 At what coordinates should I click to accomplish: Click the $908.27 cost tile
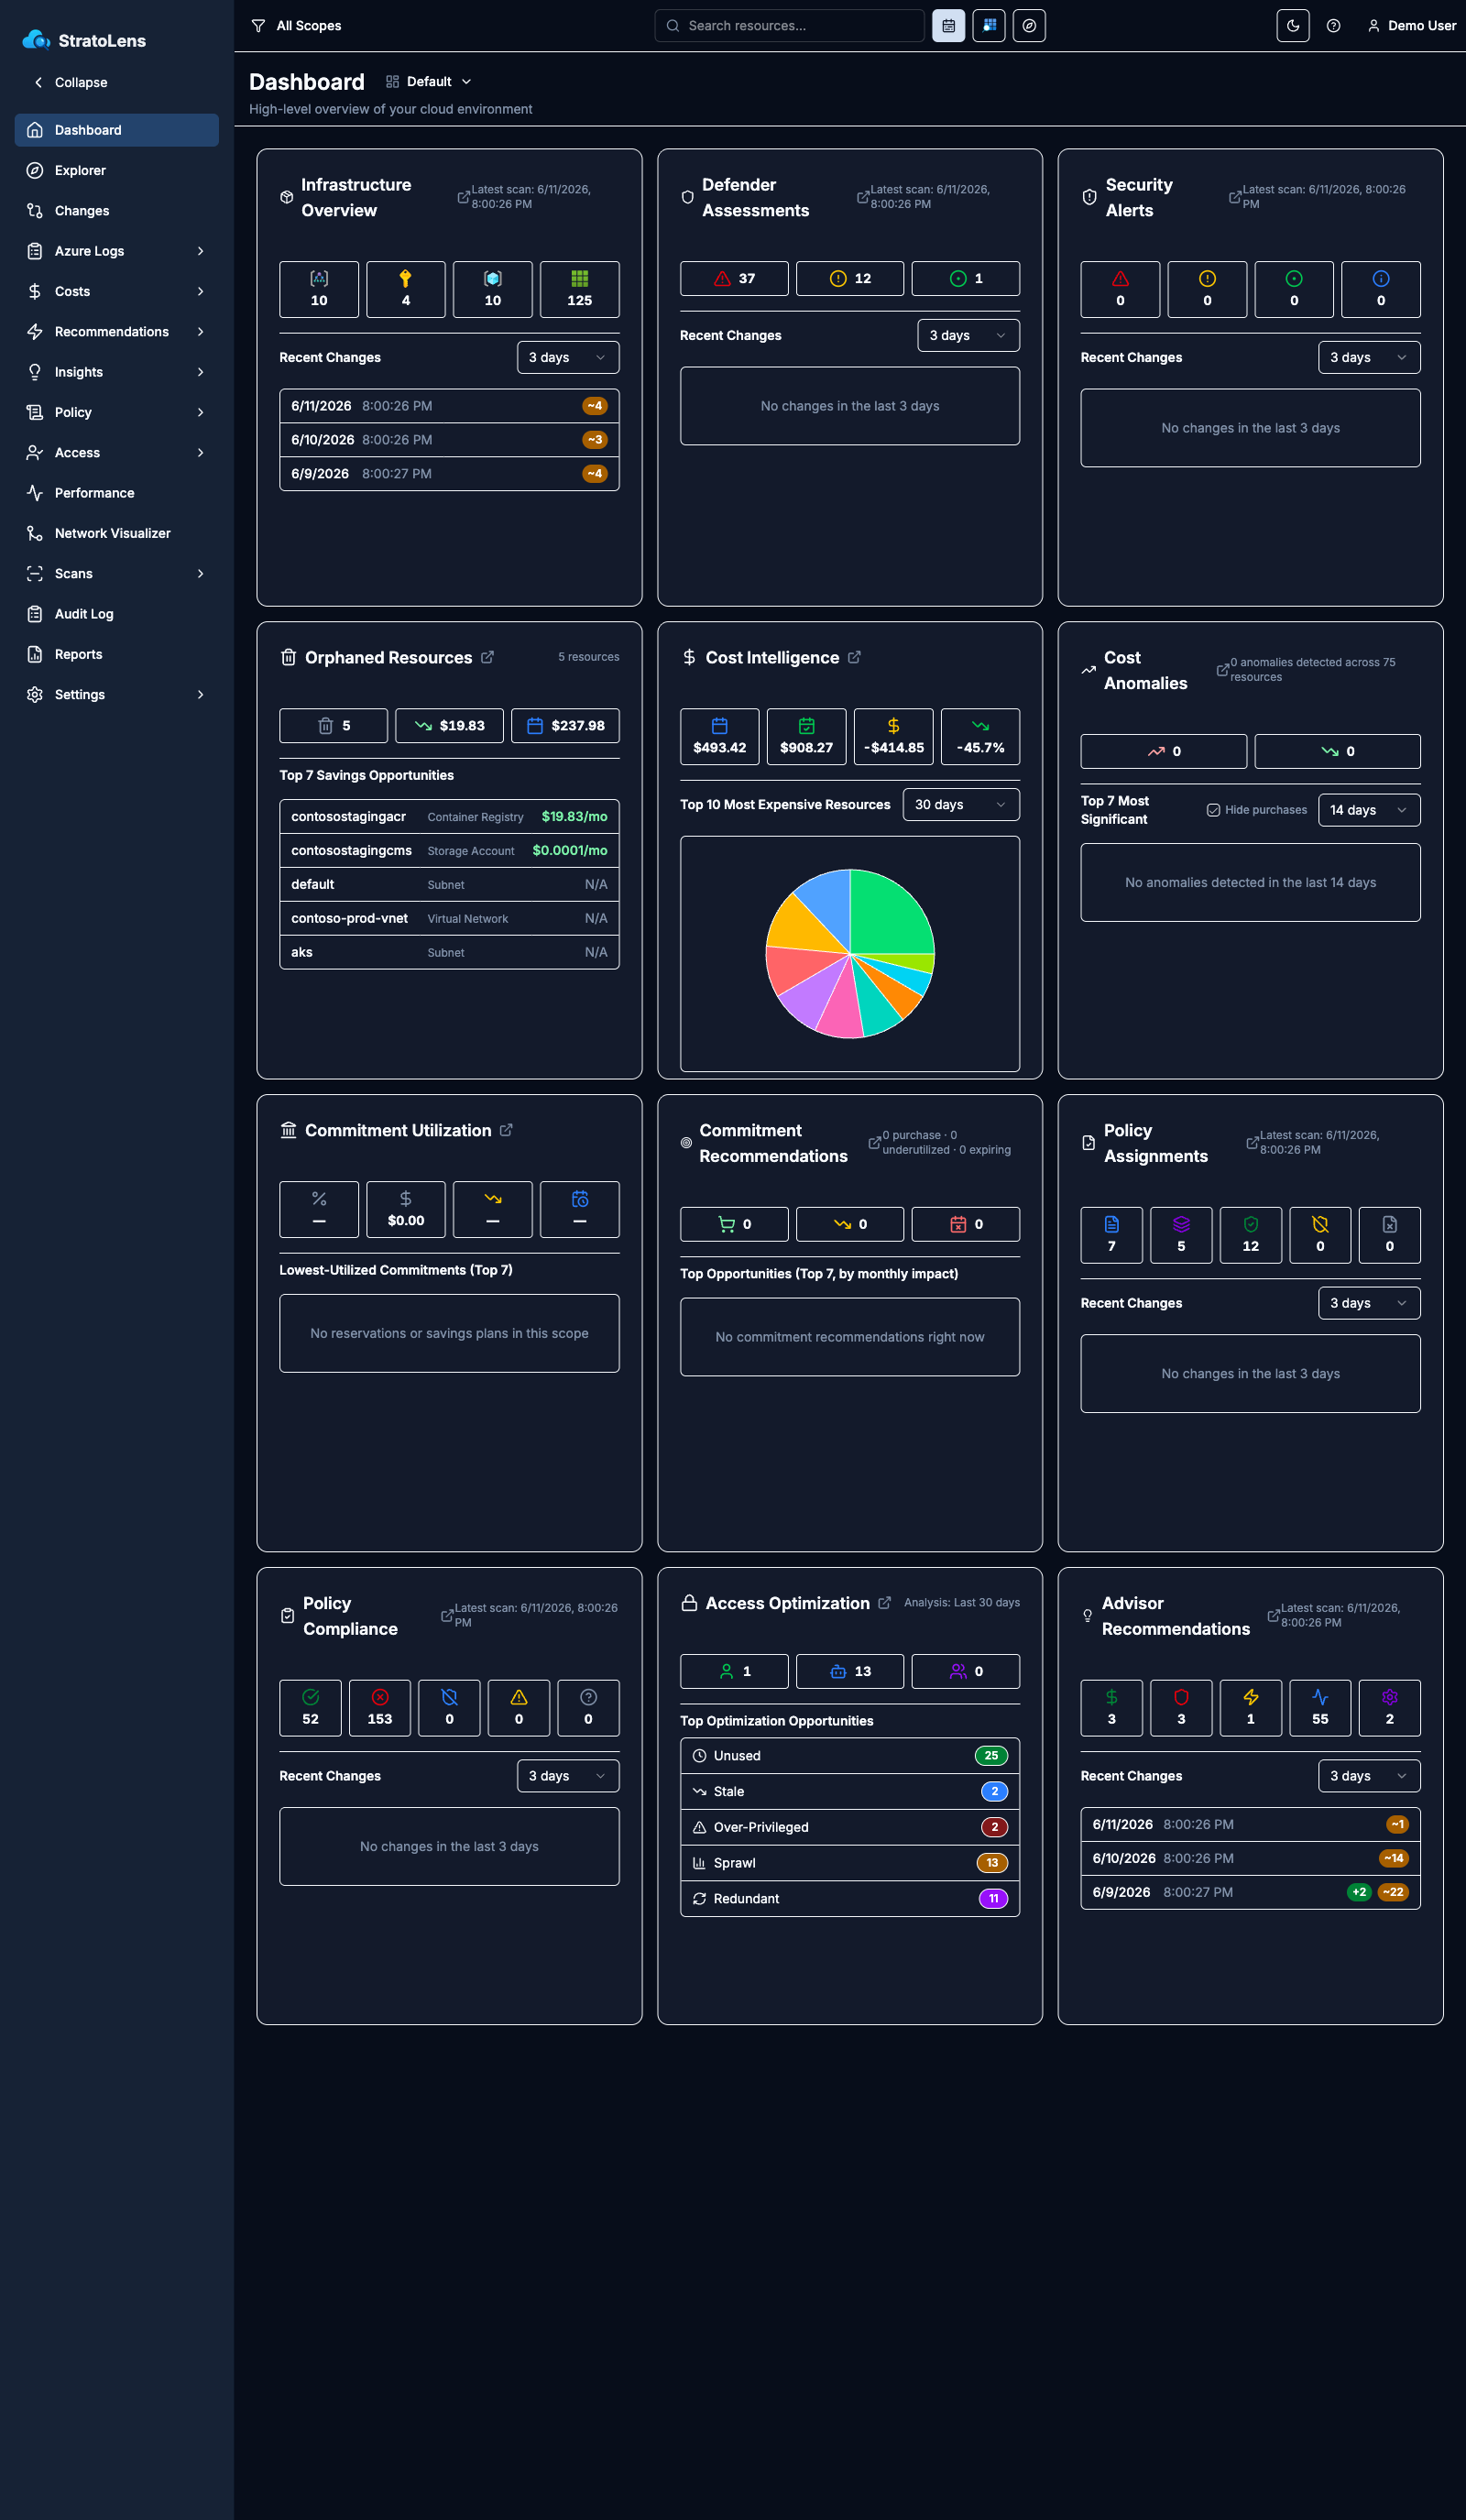[x=807, y=737]
